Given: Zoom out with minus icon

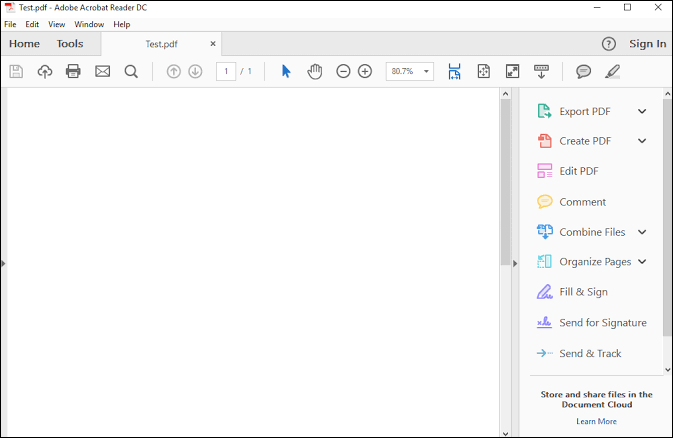Looking at the screenshot, I should pos(343,71).
